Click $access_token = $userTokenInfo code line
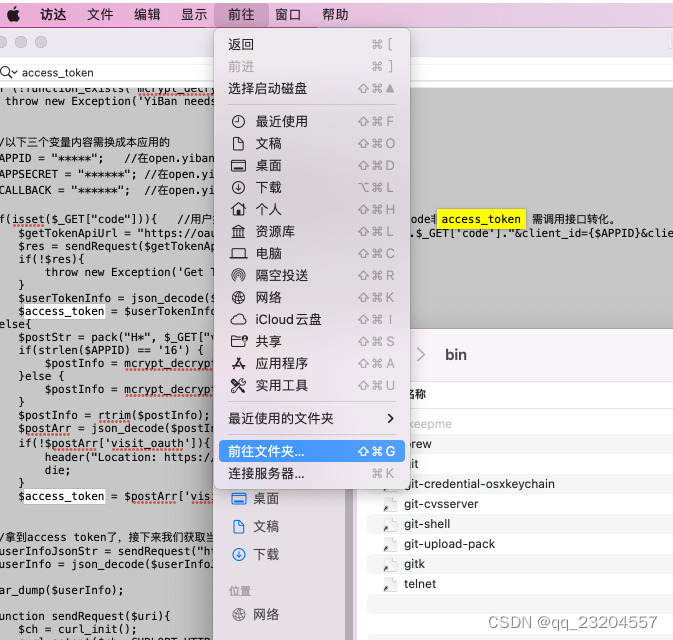Image resolution: width=673 pixels, height=640 pixels. tap(115, 311)
